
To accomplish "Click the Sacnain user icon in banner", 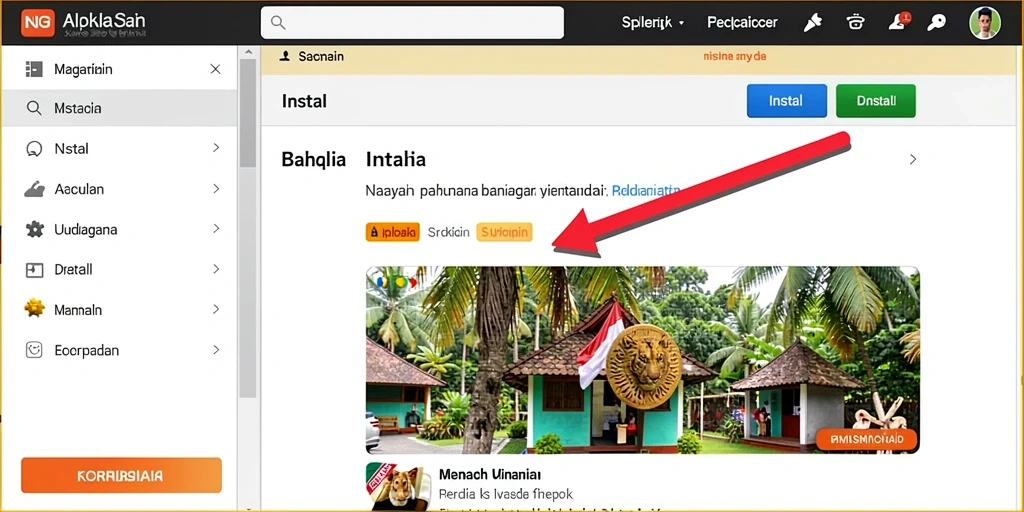I will [x=284, y=57].
